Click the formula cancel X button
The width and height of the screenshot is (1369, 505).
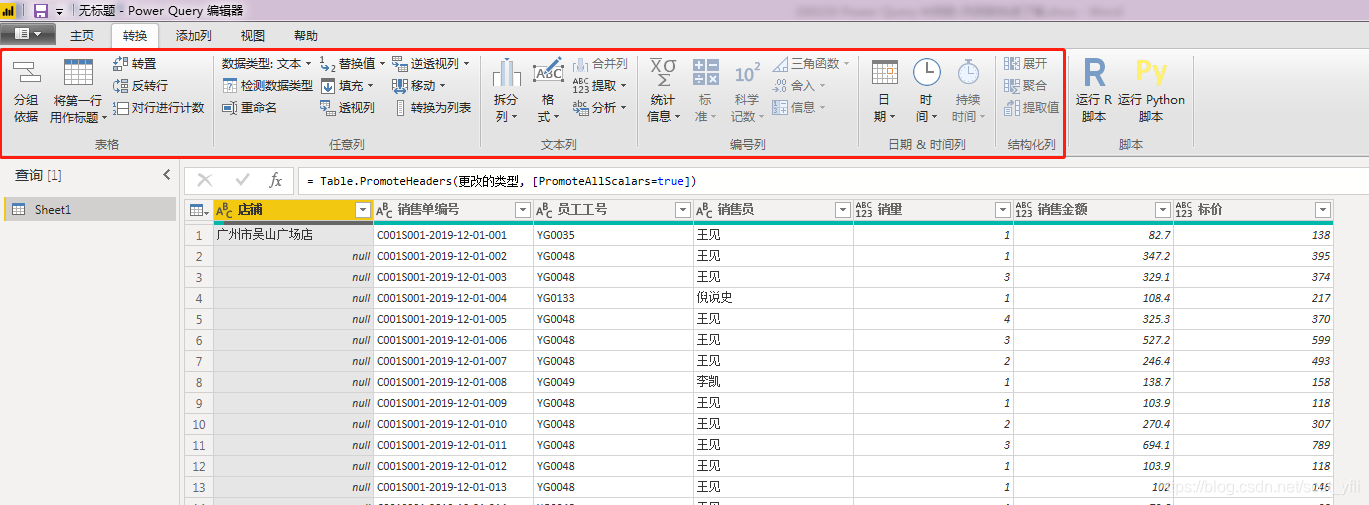(x=205, y=181)
